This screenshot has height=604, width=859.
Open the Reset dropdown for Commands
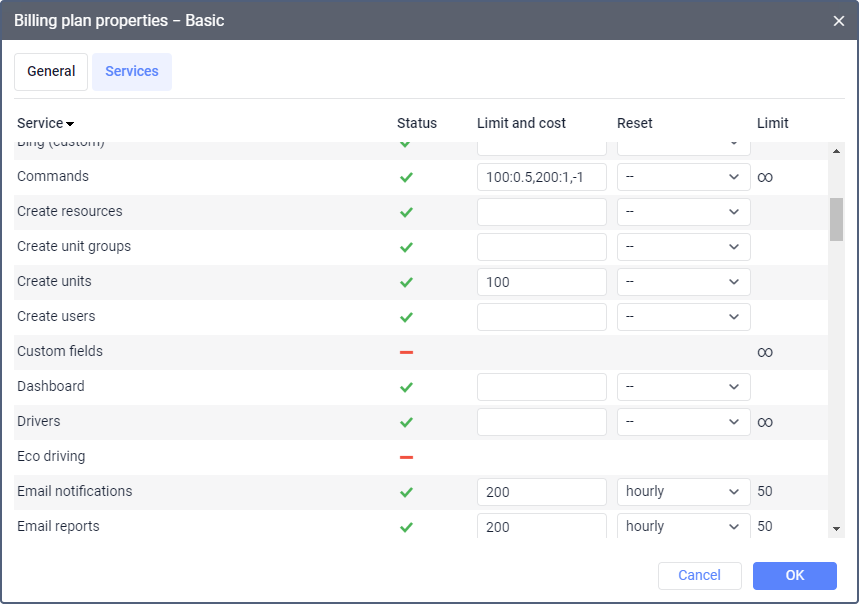coord(683,177)
